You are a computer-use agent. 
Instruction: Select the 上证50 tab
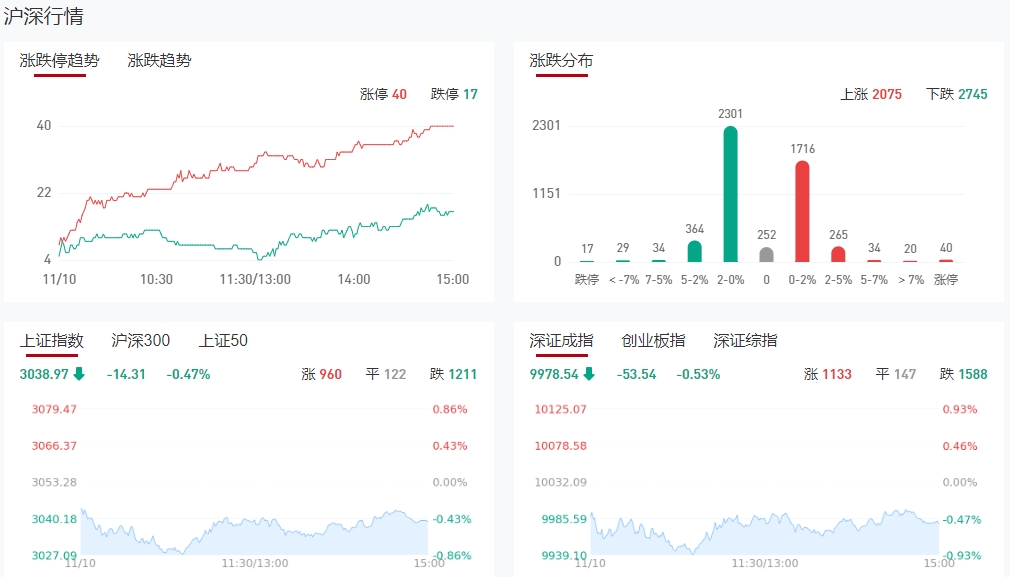[223, 340]
